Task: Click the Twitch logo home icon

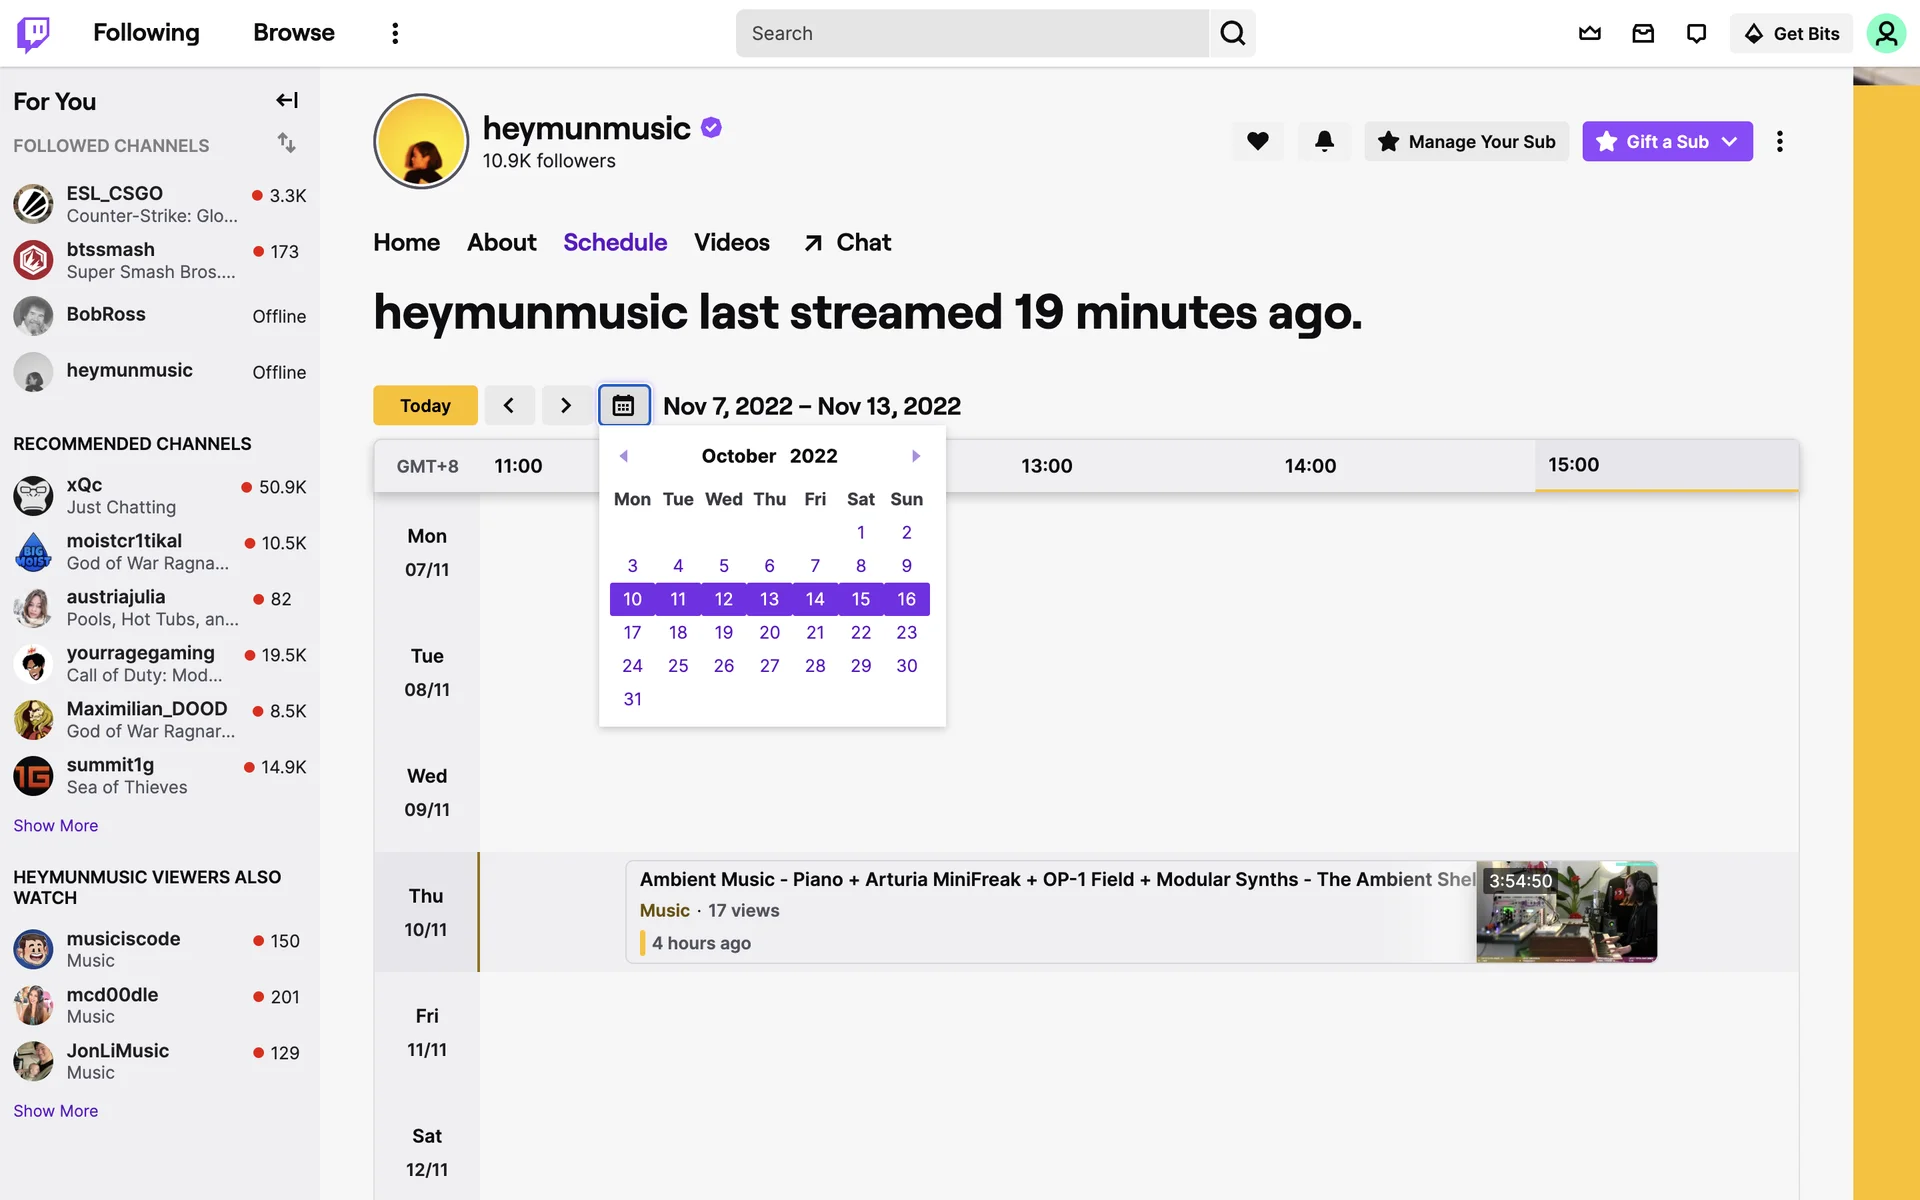Action: tap(33, 33)
